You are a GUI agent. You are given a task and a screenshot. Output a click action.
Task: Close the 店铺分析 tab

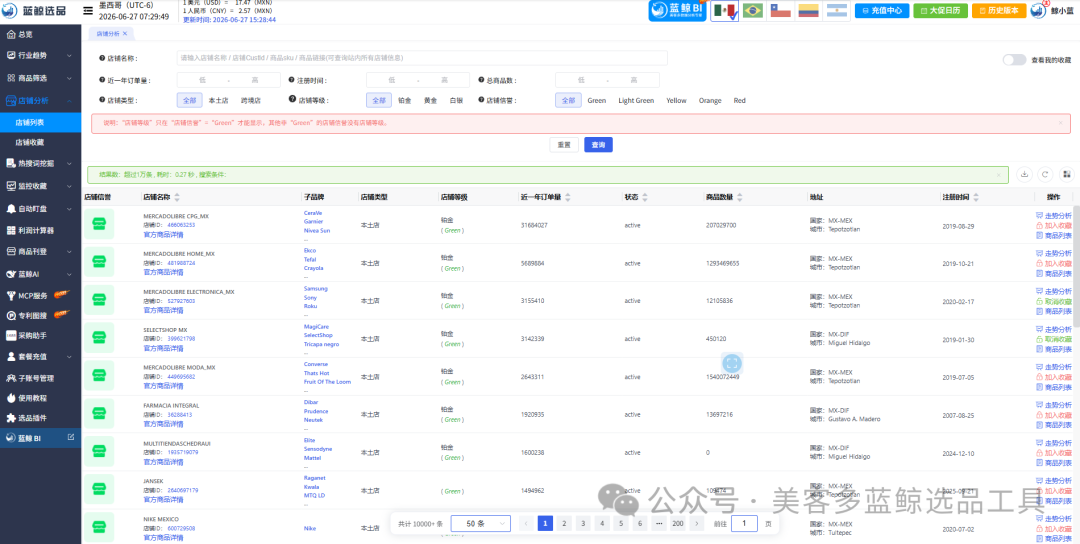(x=125, y=33)
